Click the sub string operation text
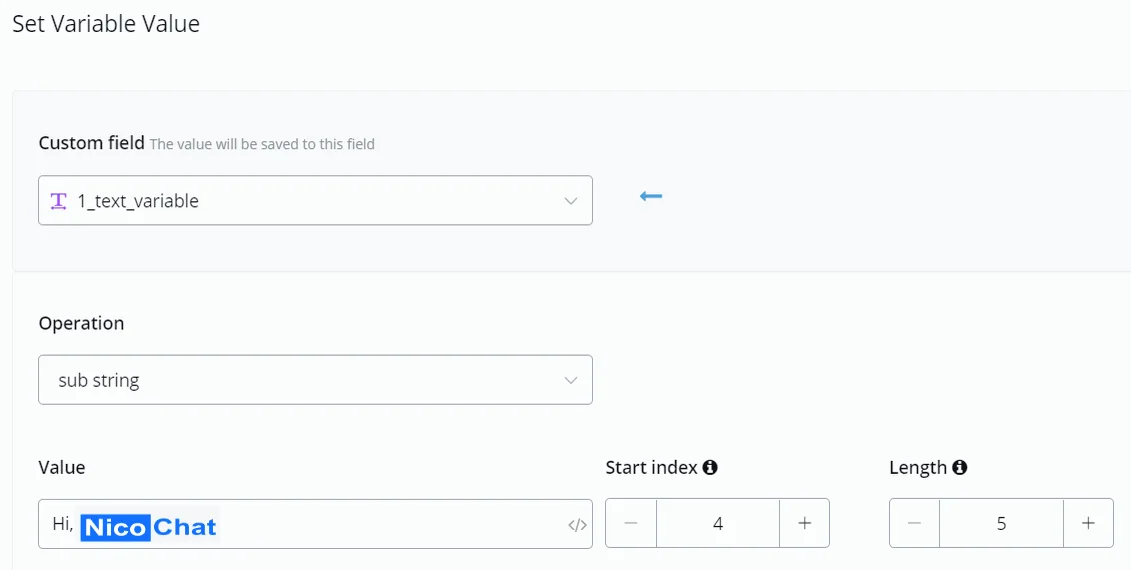This screenshot has height=570, width=1131. pyautogui.click(x=99, y=380)
